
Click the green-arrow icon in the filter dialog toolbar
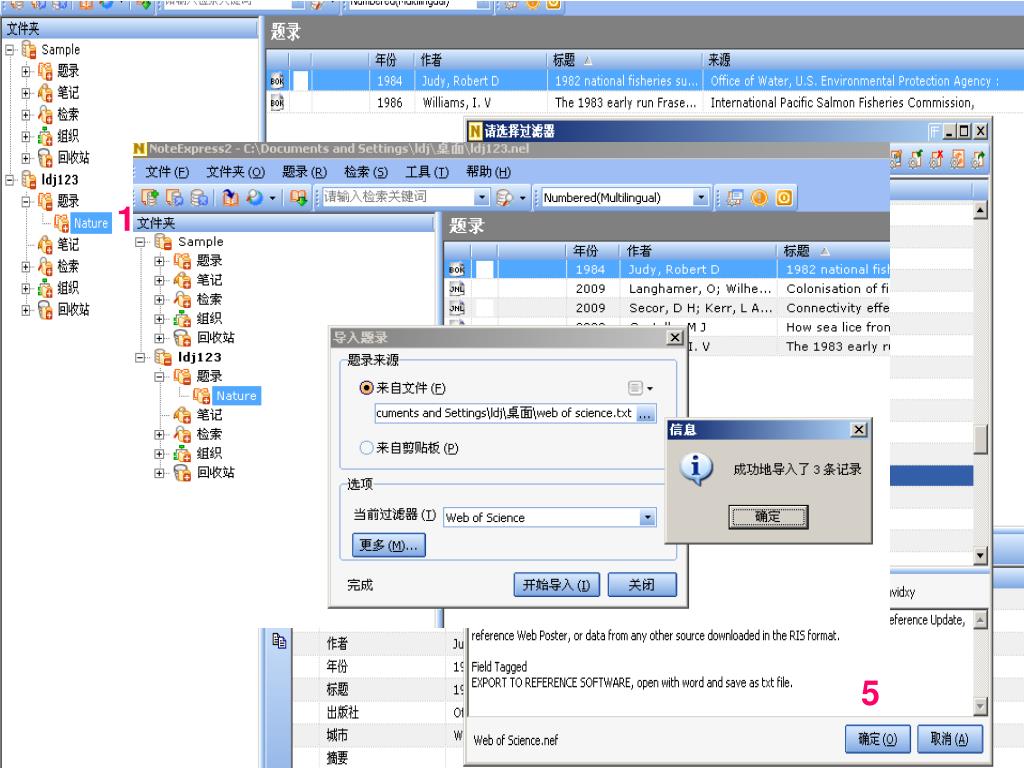[916, 159]
